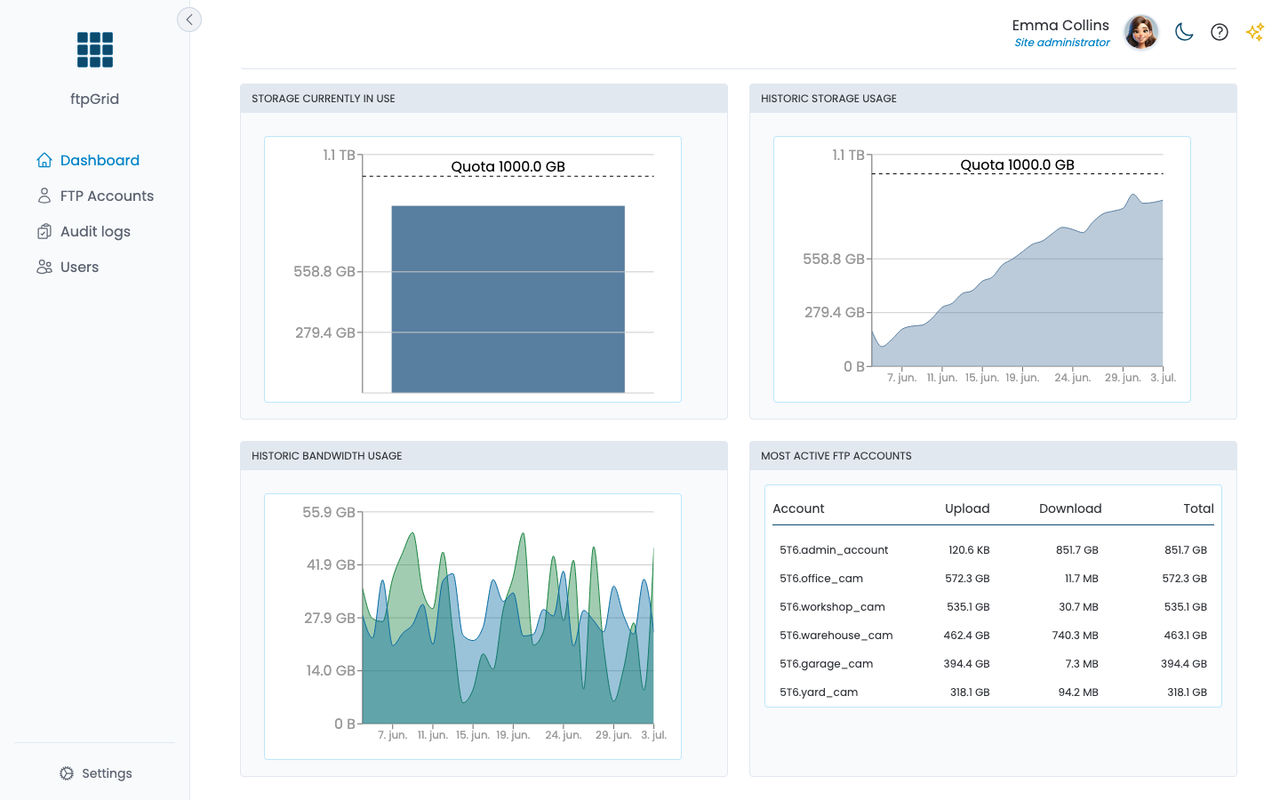Click the Audit logs clipboard icon

click(44, 232)
